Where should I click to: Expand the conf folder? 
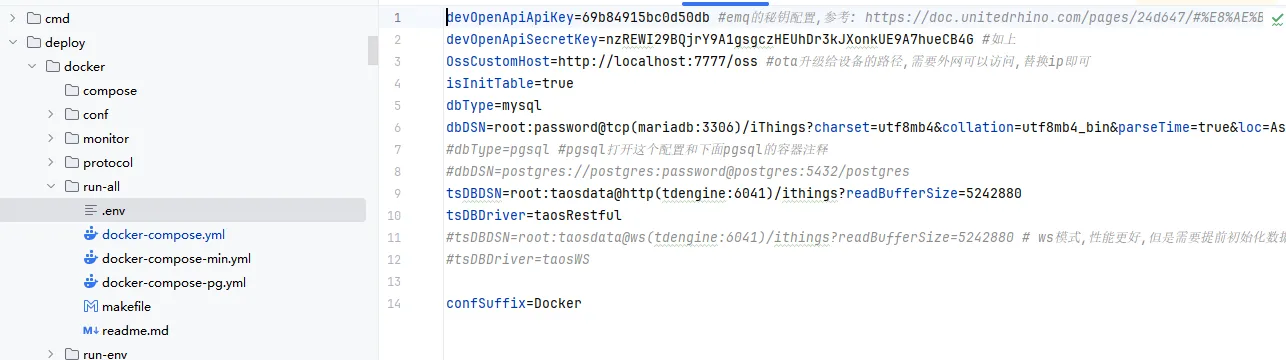pyautogui.click(x=51, y=114)
